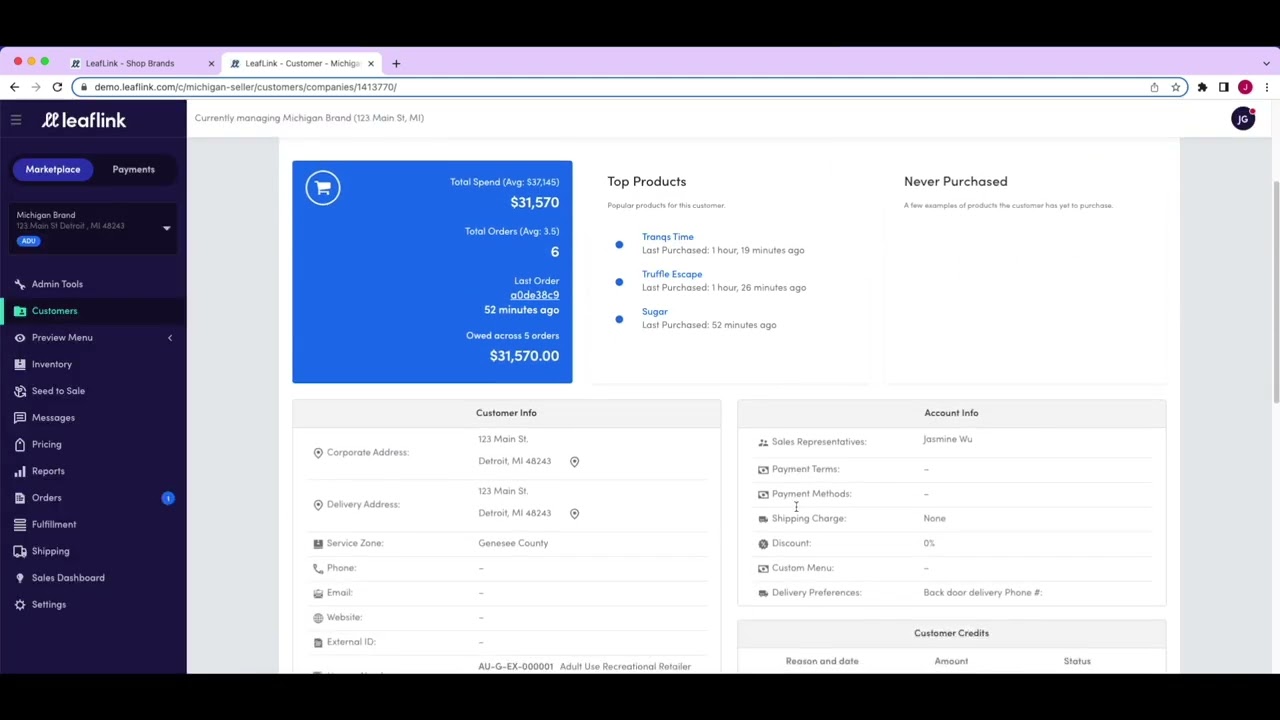Image resolution: width=1280 pixels, height=720 pixels.
Task: Click the browser back arrow
Action: (x=14, y=87)
